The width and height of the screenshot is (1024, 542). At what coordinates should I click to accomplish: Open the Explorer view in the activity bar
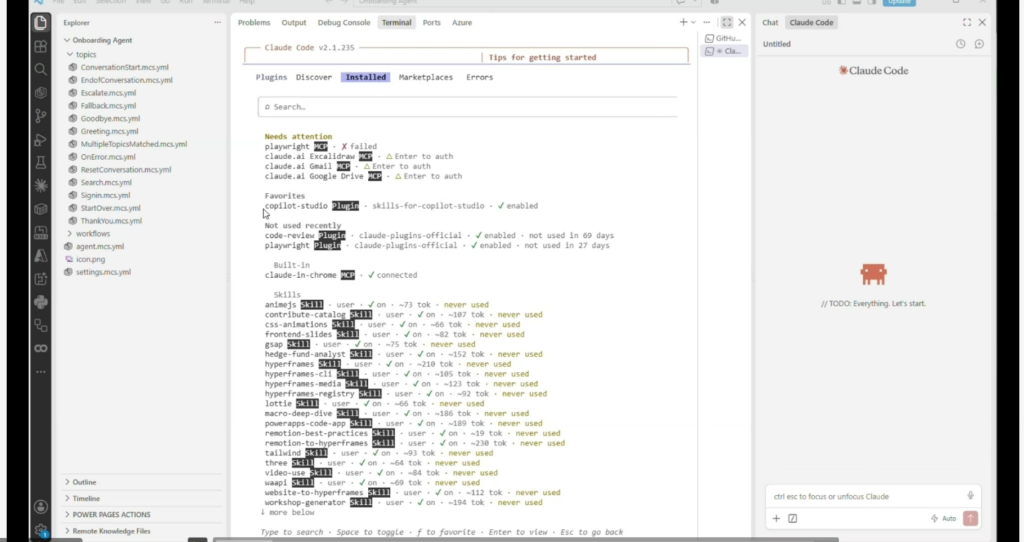click(x=40, y=23)
